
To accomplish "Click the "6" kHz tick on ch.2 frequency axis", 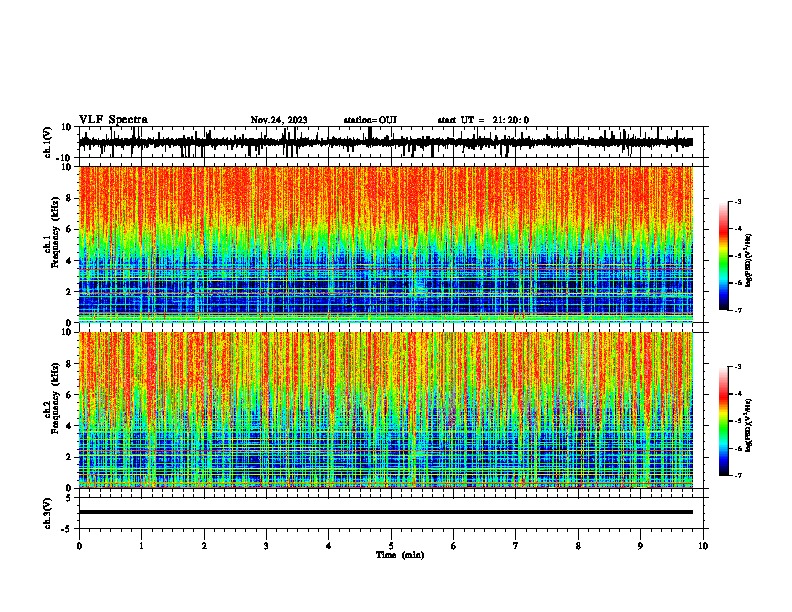I will click(x=69, y=395).
